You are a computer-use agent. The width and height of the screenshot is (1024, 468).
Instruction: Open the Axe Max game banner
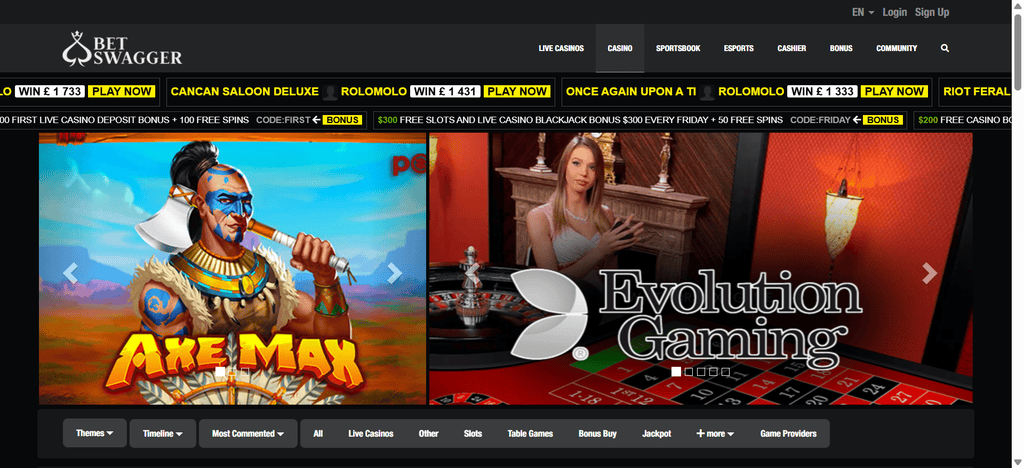232,268
